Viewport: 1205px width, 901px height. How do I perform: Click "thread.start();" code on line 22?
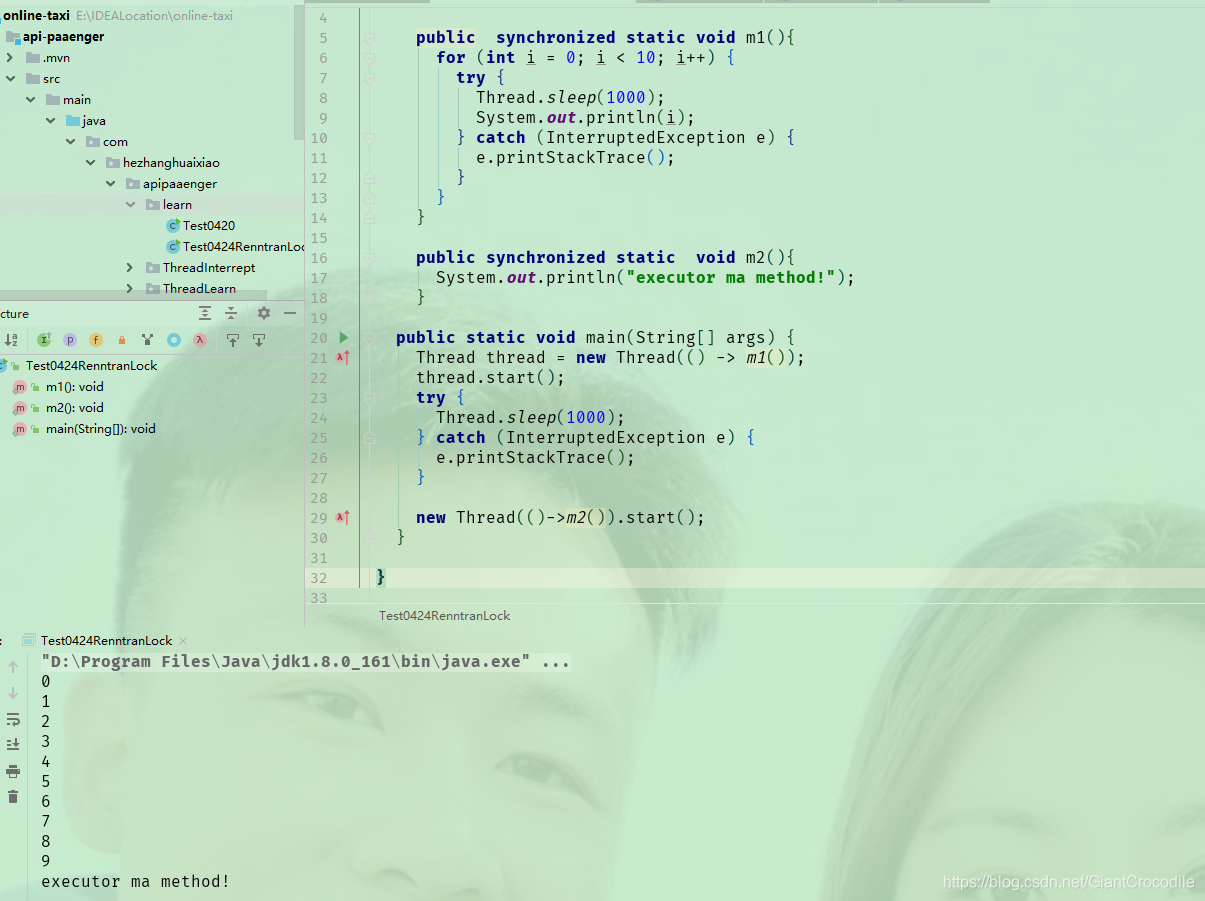490,377
